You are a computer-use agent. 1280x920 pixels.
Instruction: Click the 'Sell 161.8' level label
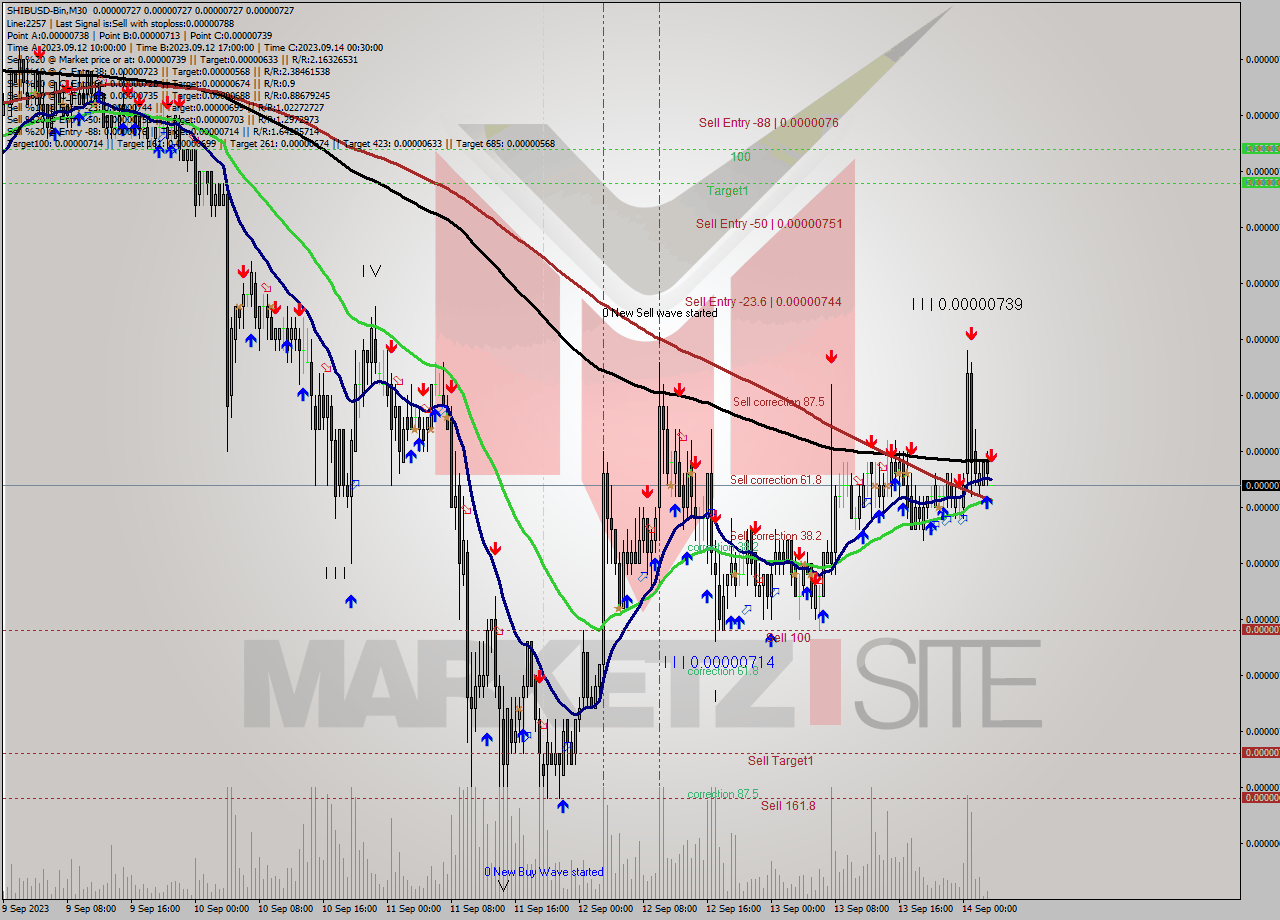coord(788,805)
